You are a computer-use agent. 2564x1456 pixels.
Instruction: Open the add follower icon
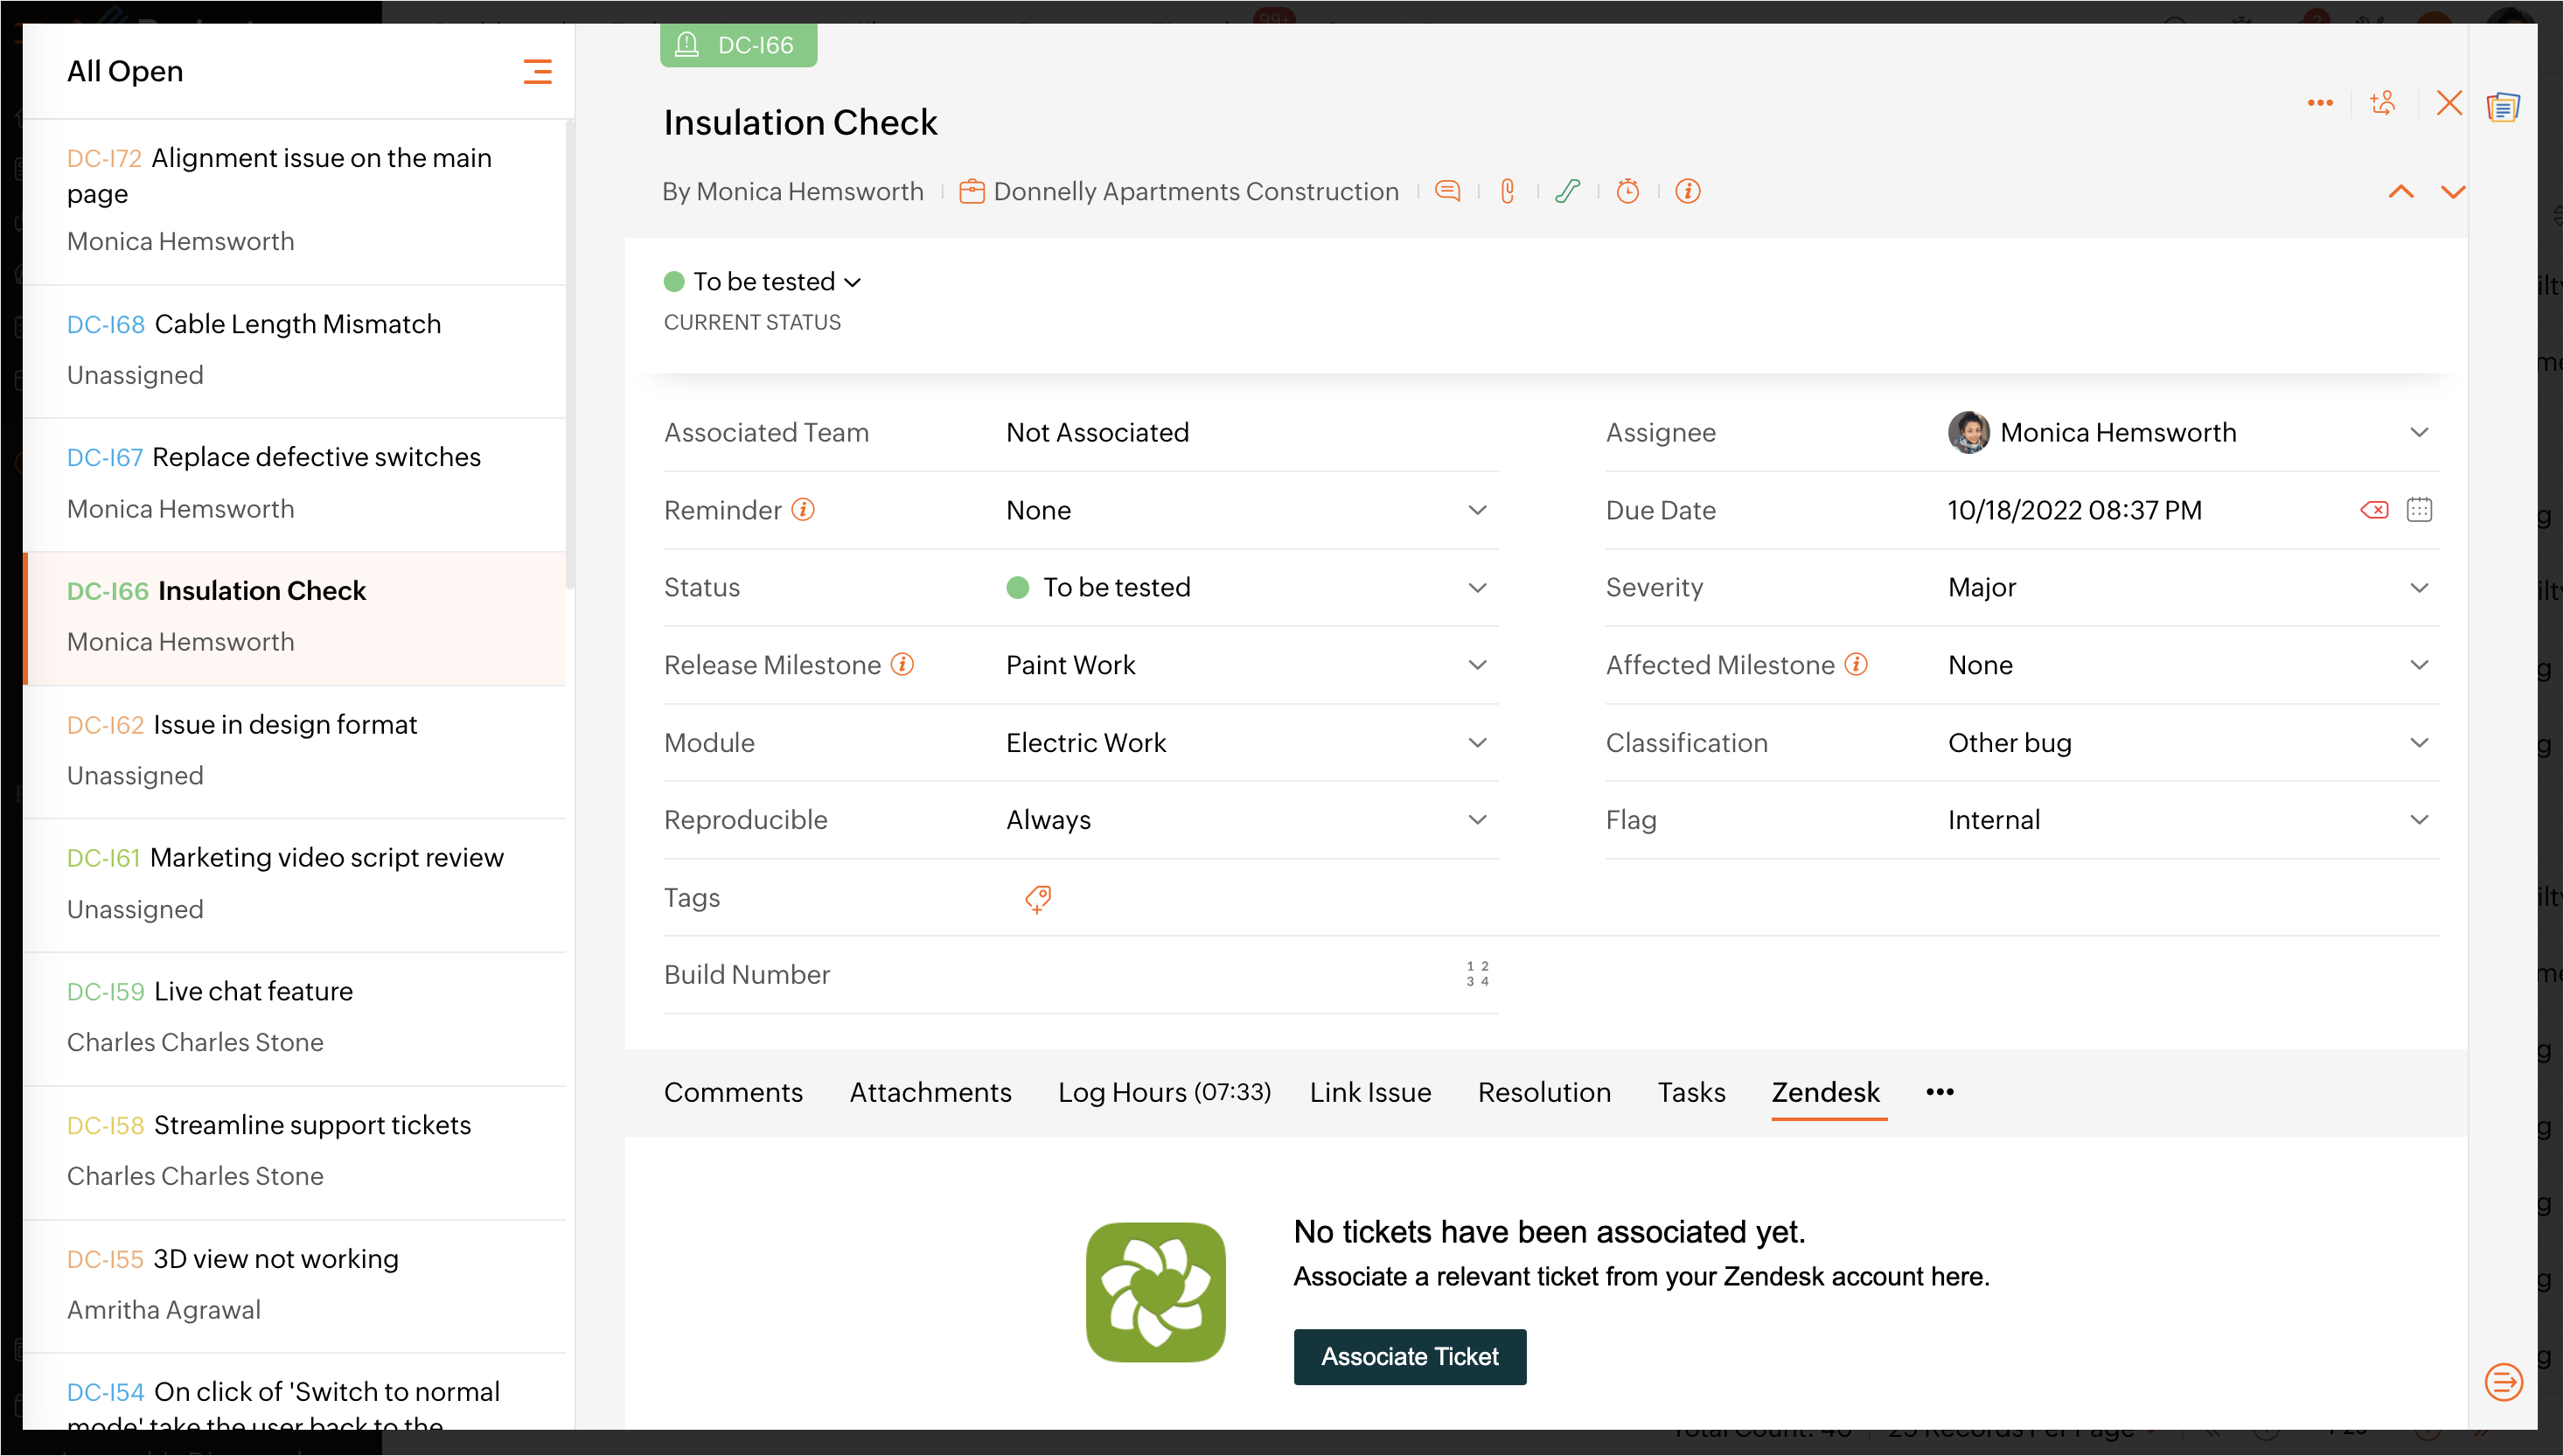point(2383,103)
